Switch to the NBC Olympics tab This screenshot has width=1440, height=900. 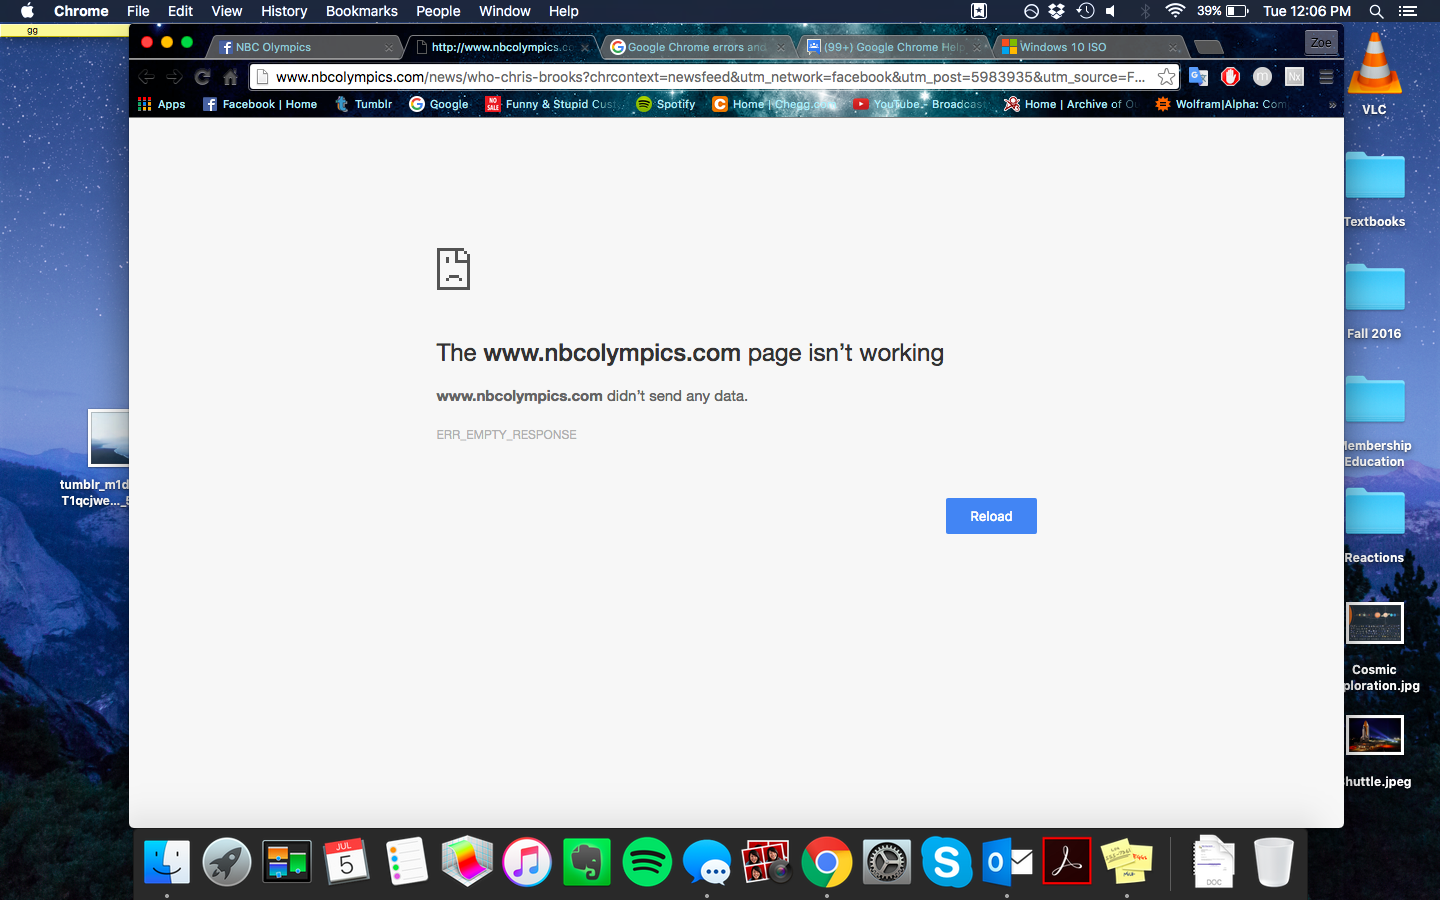306,47
